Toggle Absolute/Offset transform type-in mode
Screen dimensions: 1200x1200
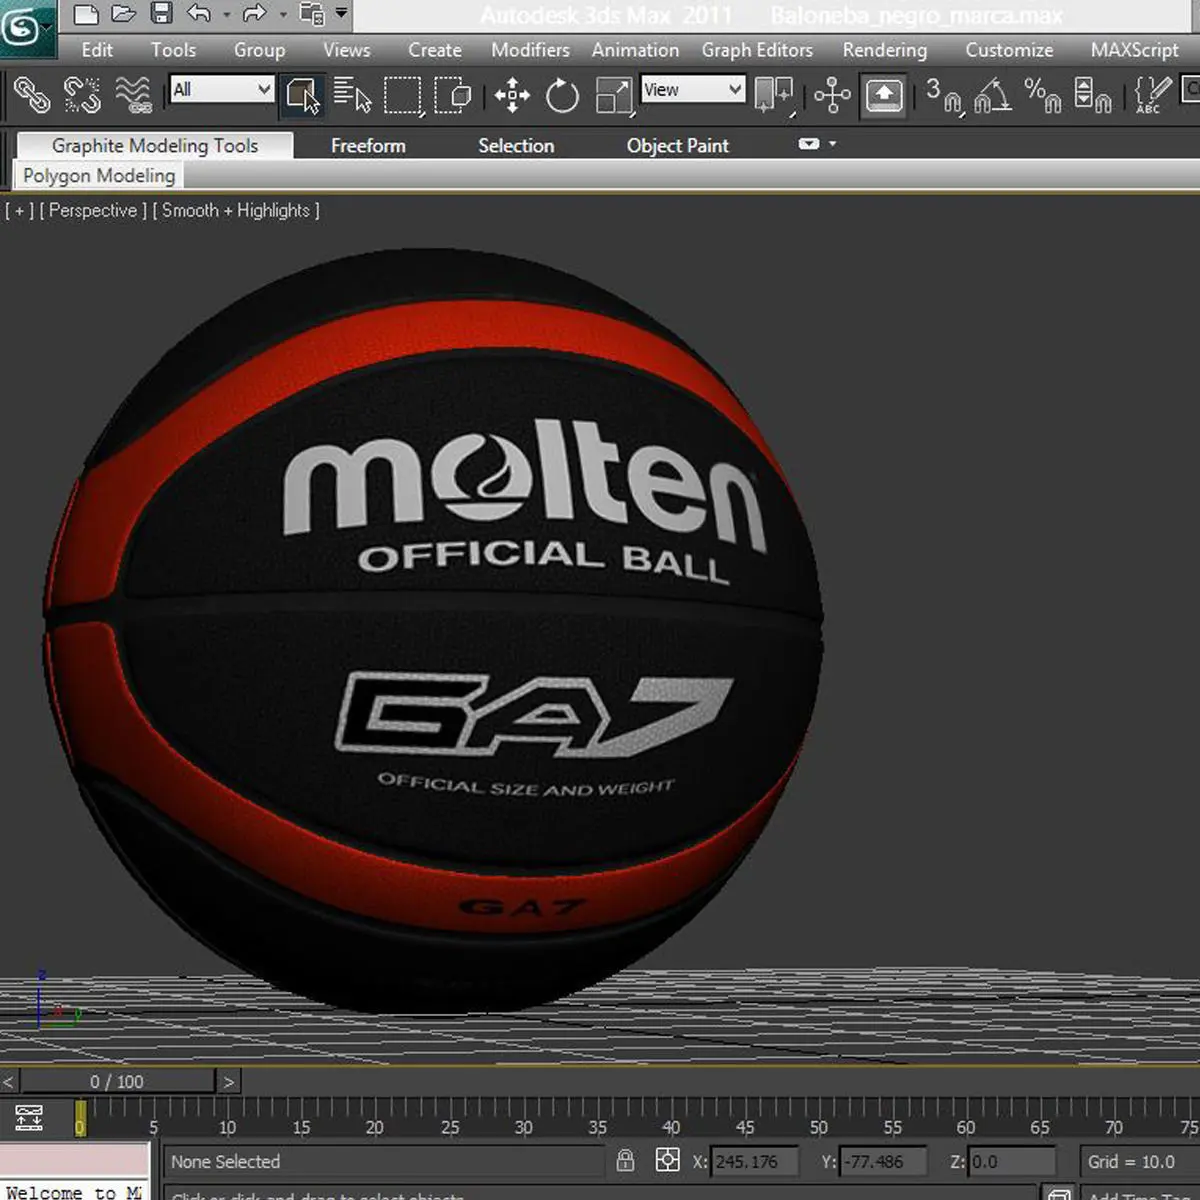(x=667, y=1160)
